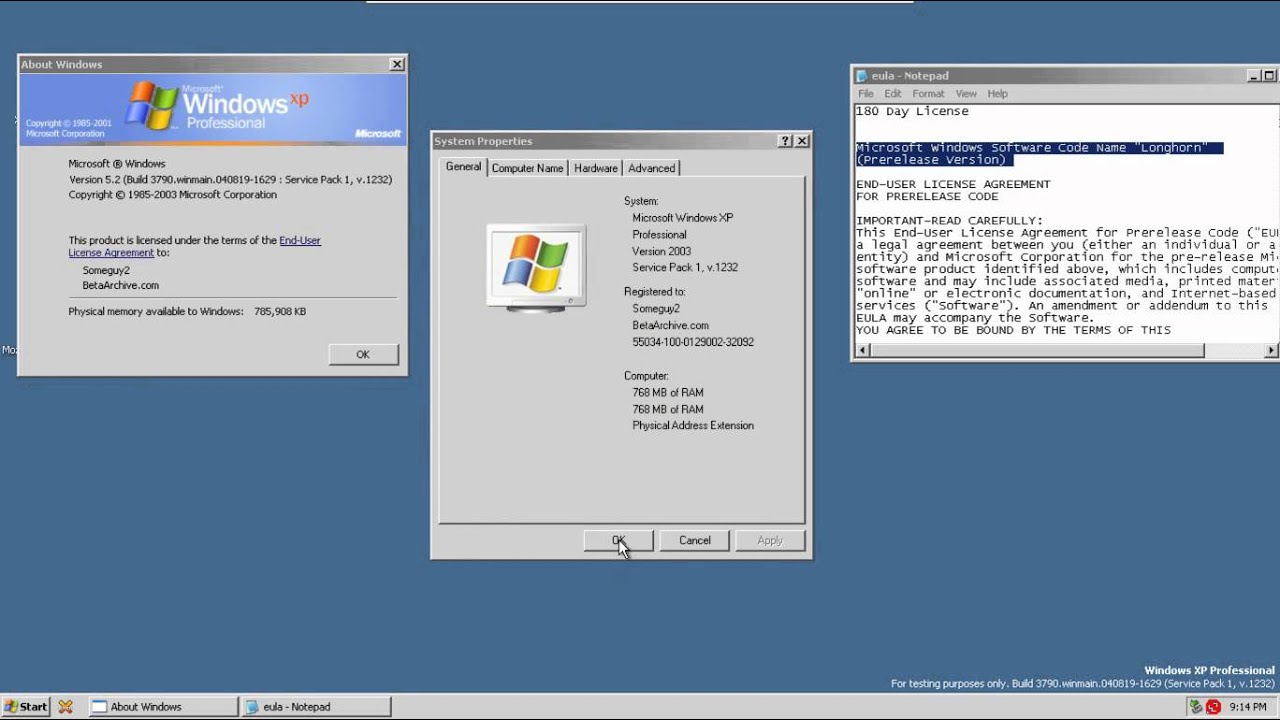Click OK in the About Windows dialog

(x=363, y=354)
